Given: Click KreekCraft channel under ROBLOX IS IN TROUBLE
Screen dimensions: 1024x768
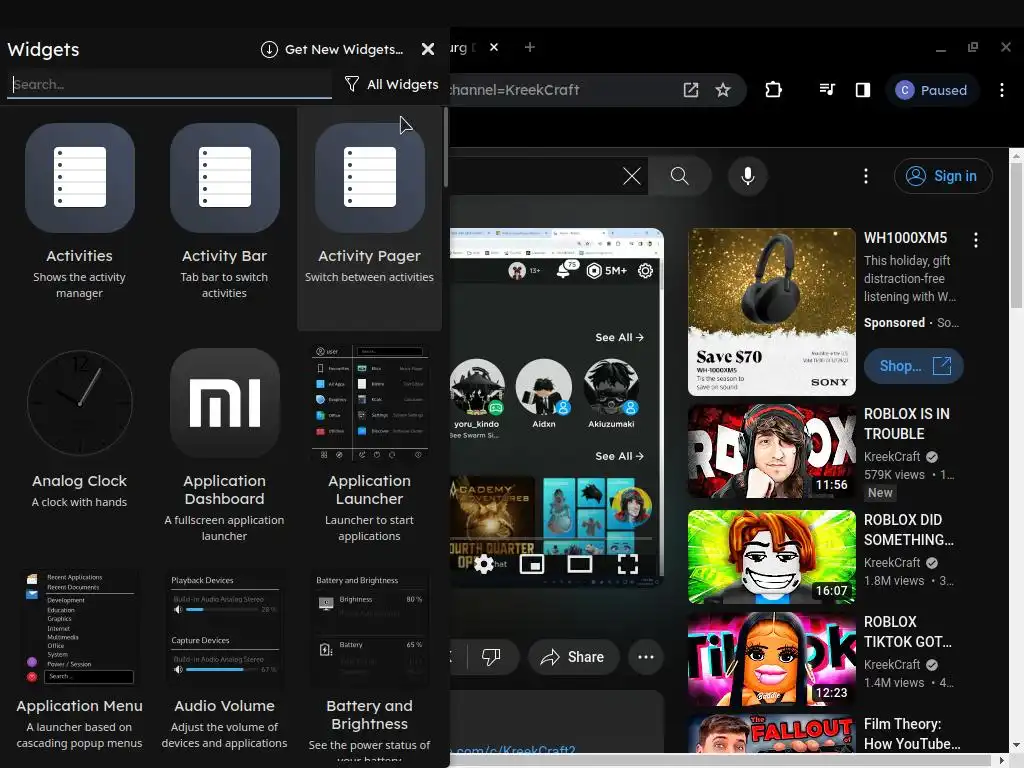Looking at the screenshot, I should click(892, 456).
